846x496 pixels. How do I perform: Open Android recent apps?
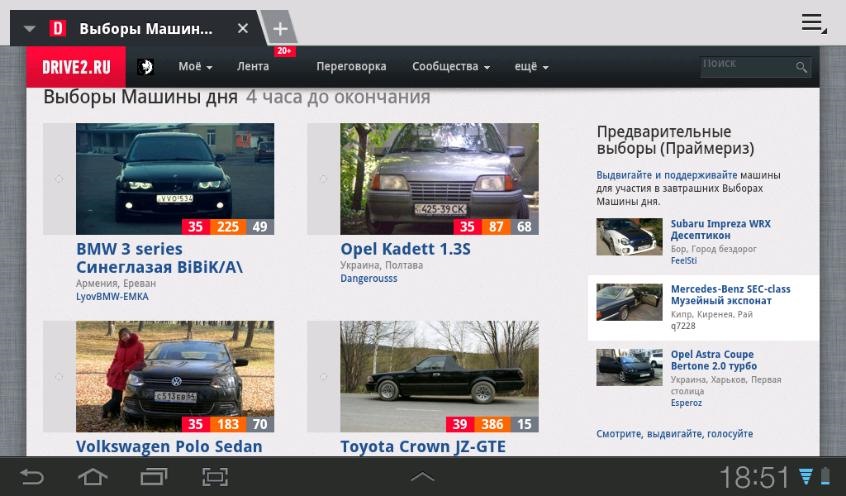click(154, 477)
